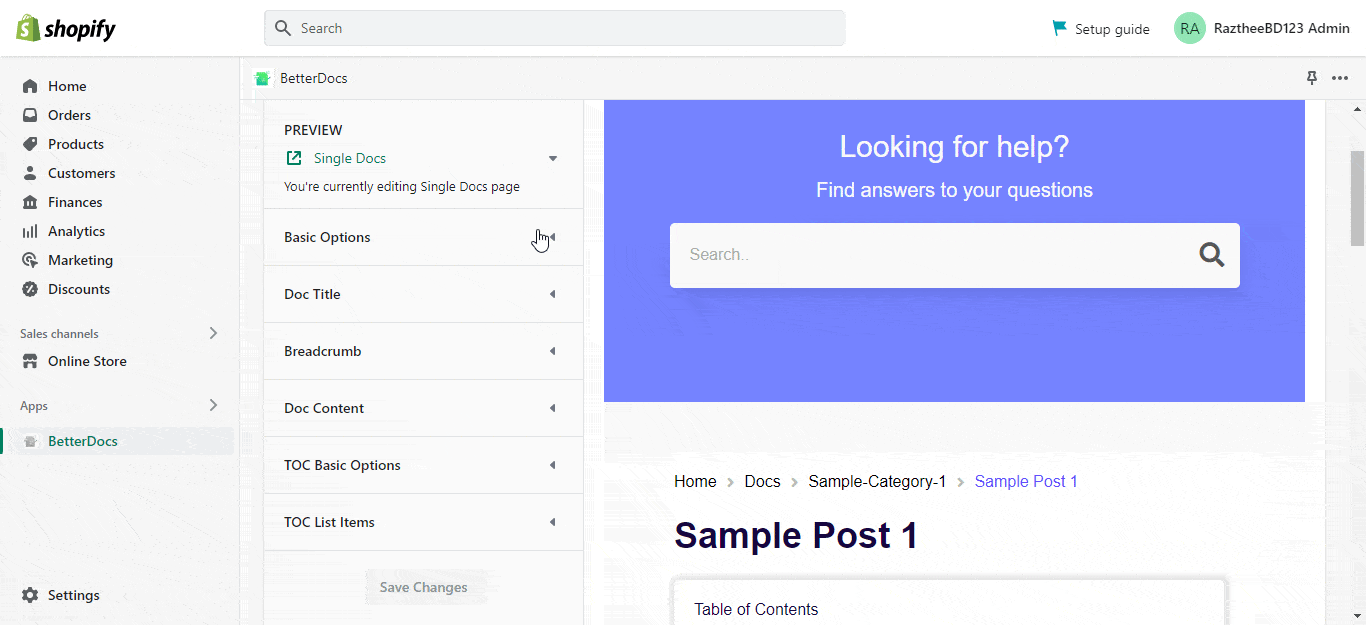Click the scrollbar up arrow
This screenshot has height=625, width=1366.
pyautogui.click(x=1357, y=108)
